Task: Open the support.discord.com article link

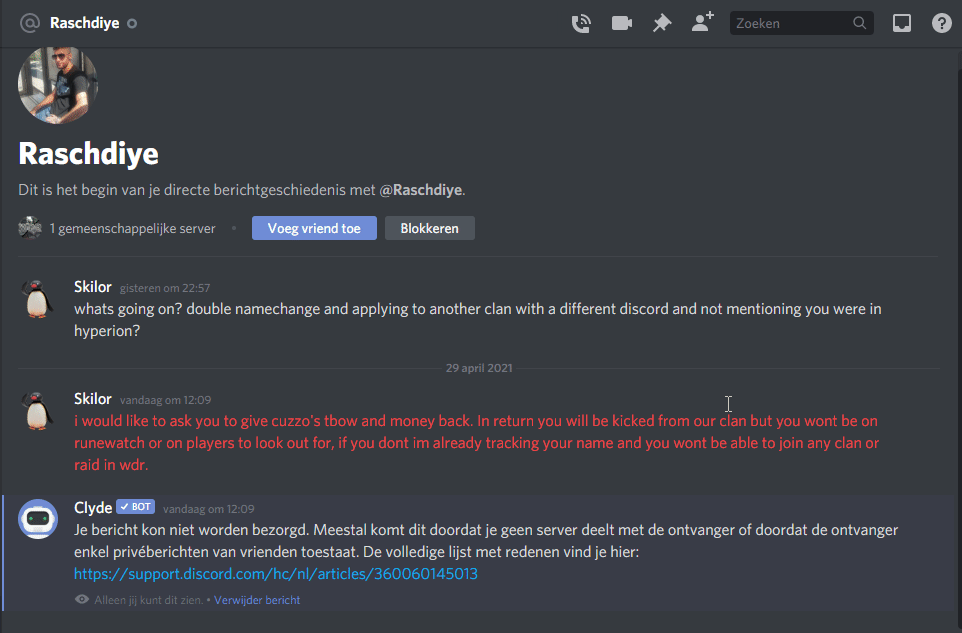Action: 275,574
